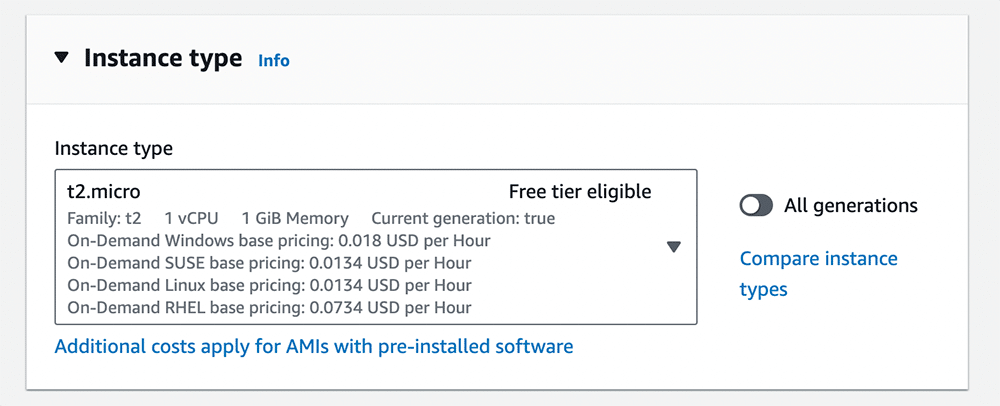
Task: Collapse the Instance type section triangle
Action: 62,58
